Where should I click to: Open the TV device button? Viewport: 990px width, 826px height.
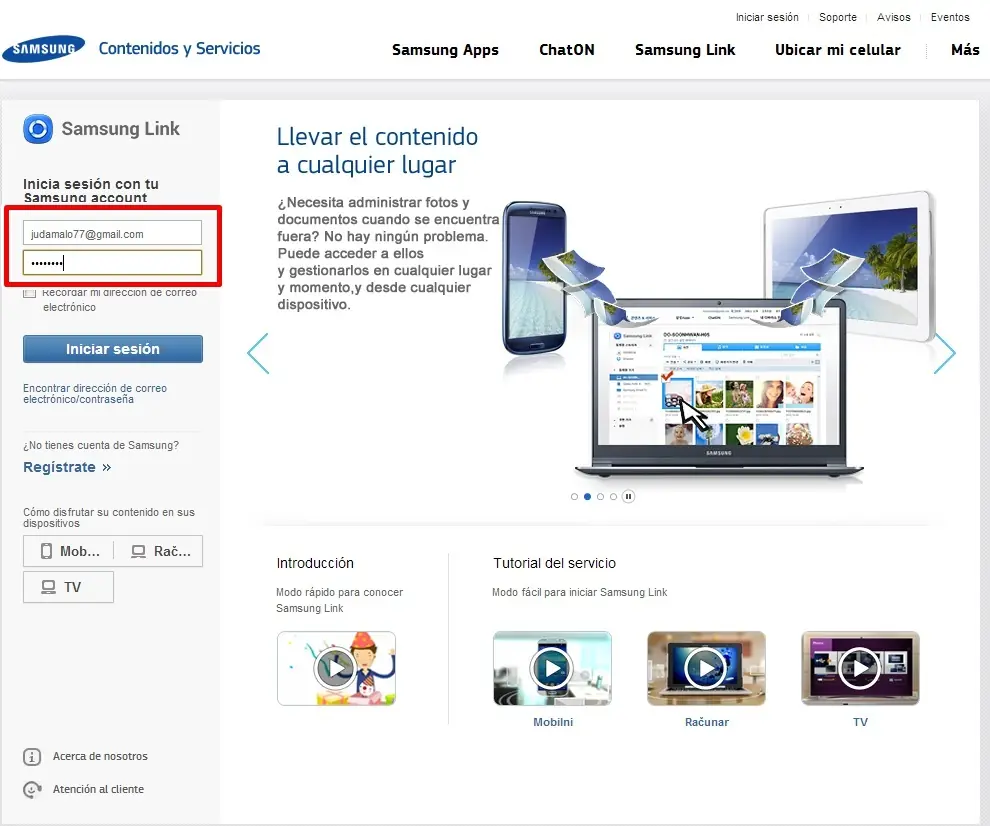68,587
